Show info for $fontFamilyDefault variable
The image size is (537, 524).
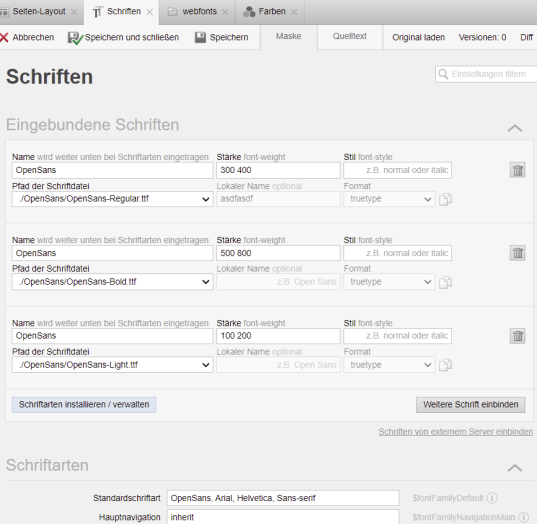(x=492, y=498)
